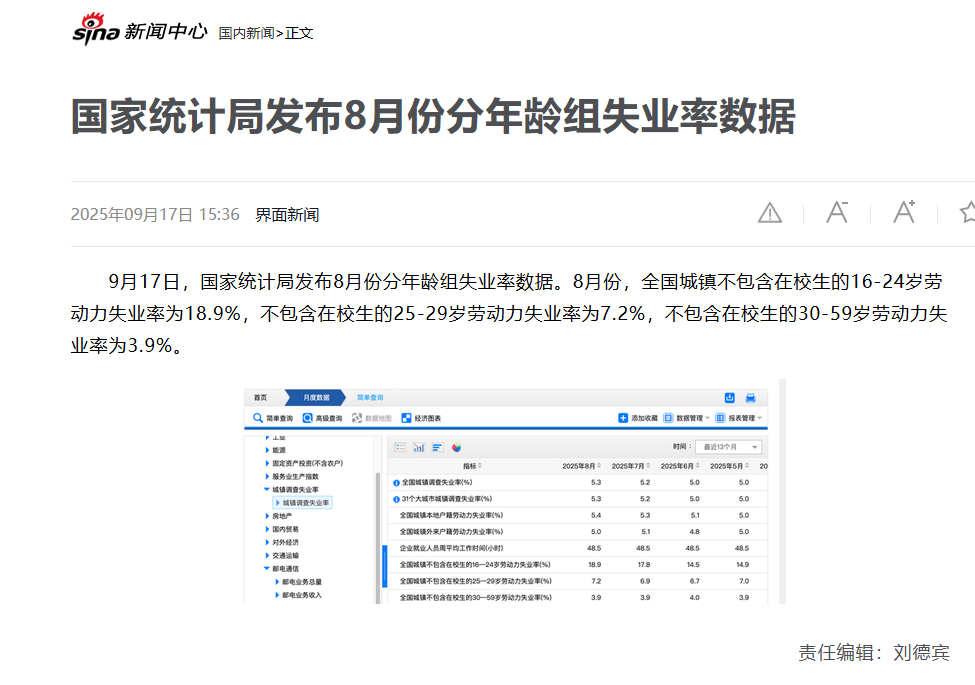Open the 界面新闻 source link

287,214
